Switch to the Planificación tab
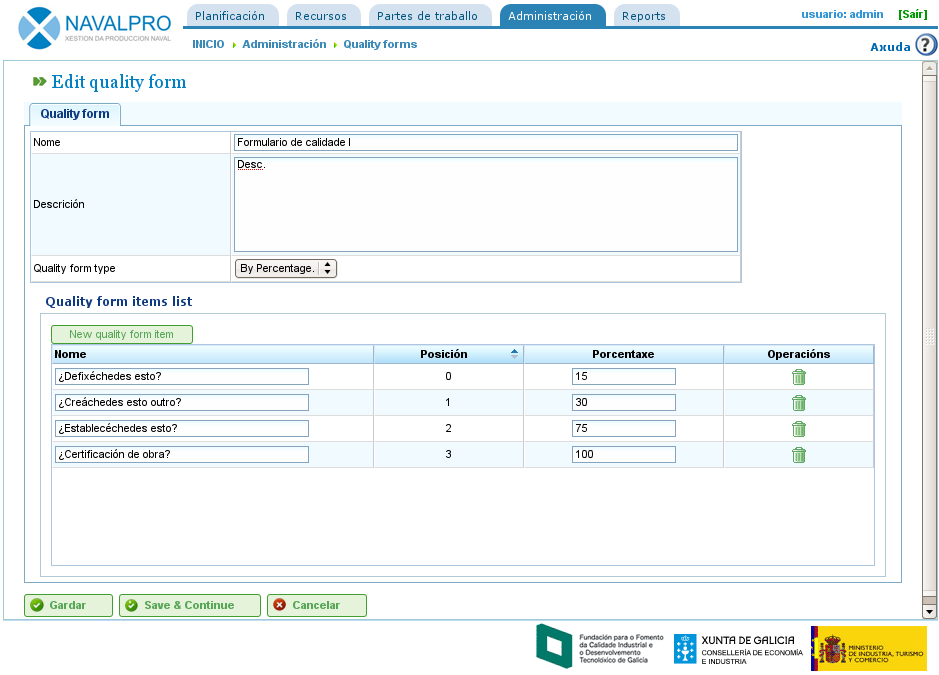This screenshot has width=939, height=675. (x=231, y=16)
